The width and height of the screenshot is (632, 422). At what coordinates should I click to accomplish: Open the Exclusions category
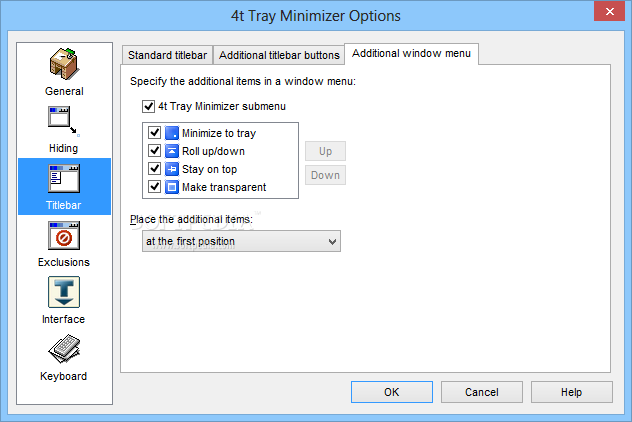(x=64, y=244)
